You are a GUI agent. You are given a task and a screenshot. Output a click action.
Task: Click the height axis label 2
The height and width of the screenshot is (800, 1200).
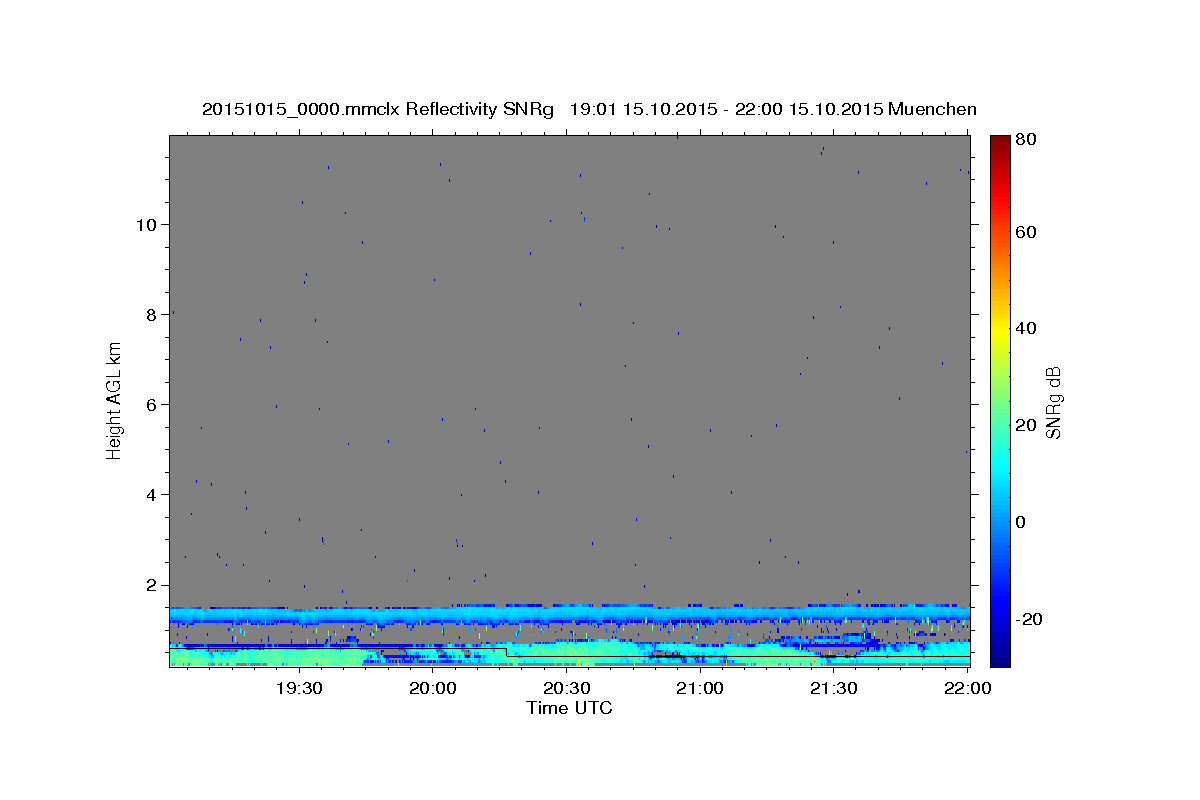pos(153,585)
